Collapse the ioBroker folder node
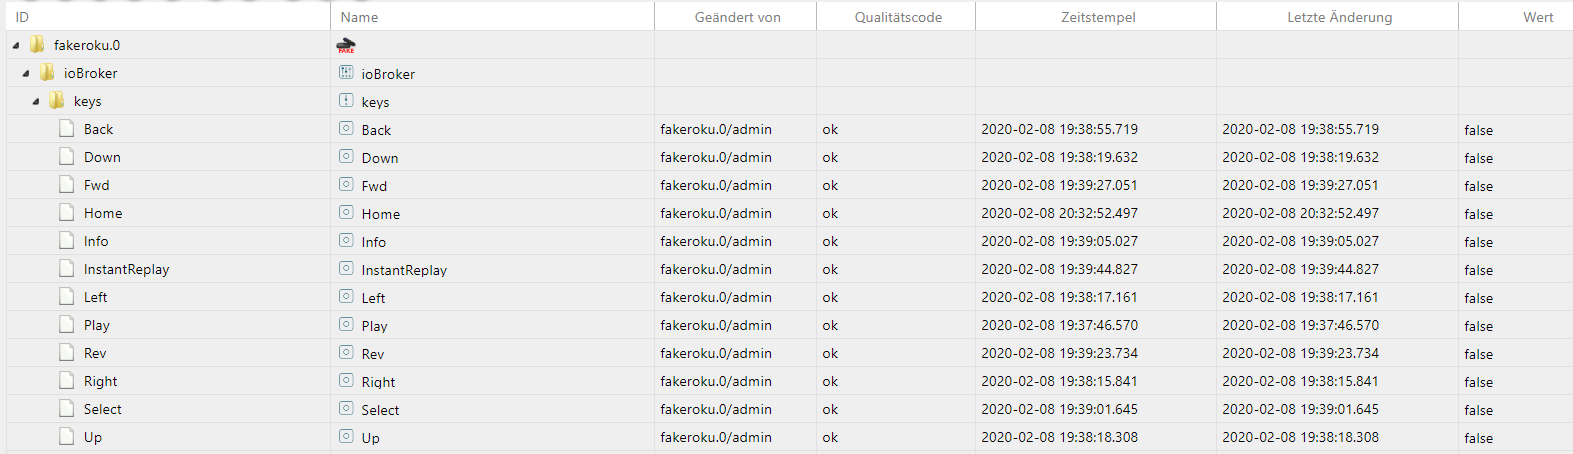 click(x=26, y=73)
